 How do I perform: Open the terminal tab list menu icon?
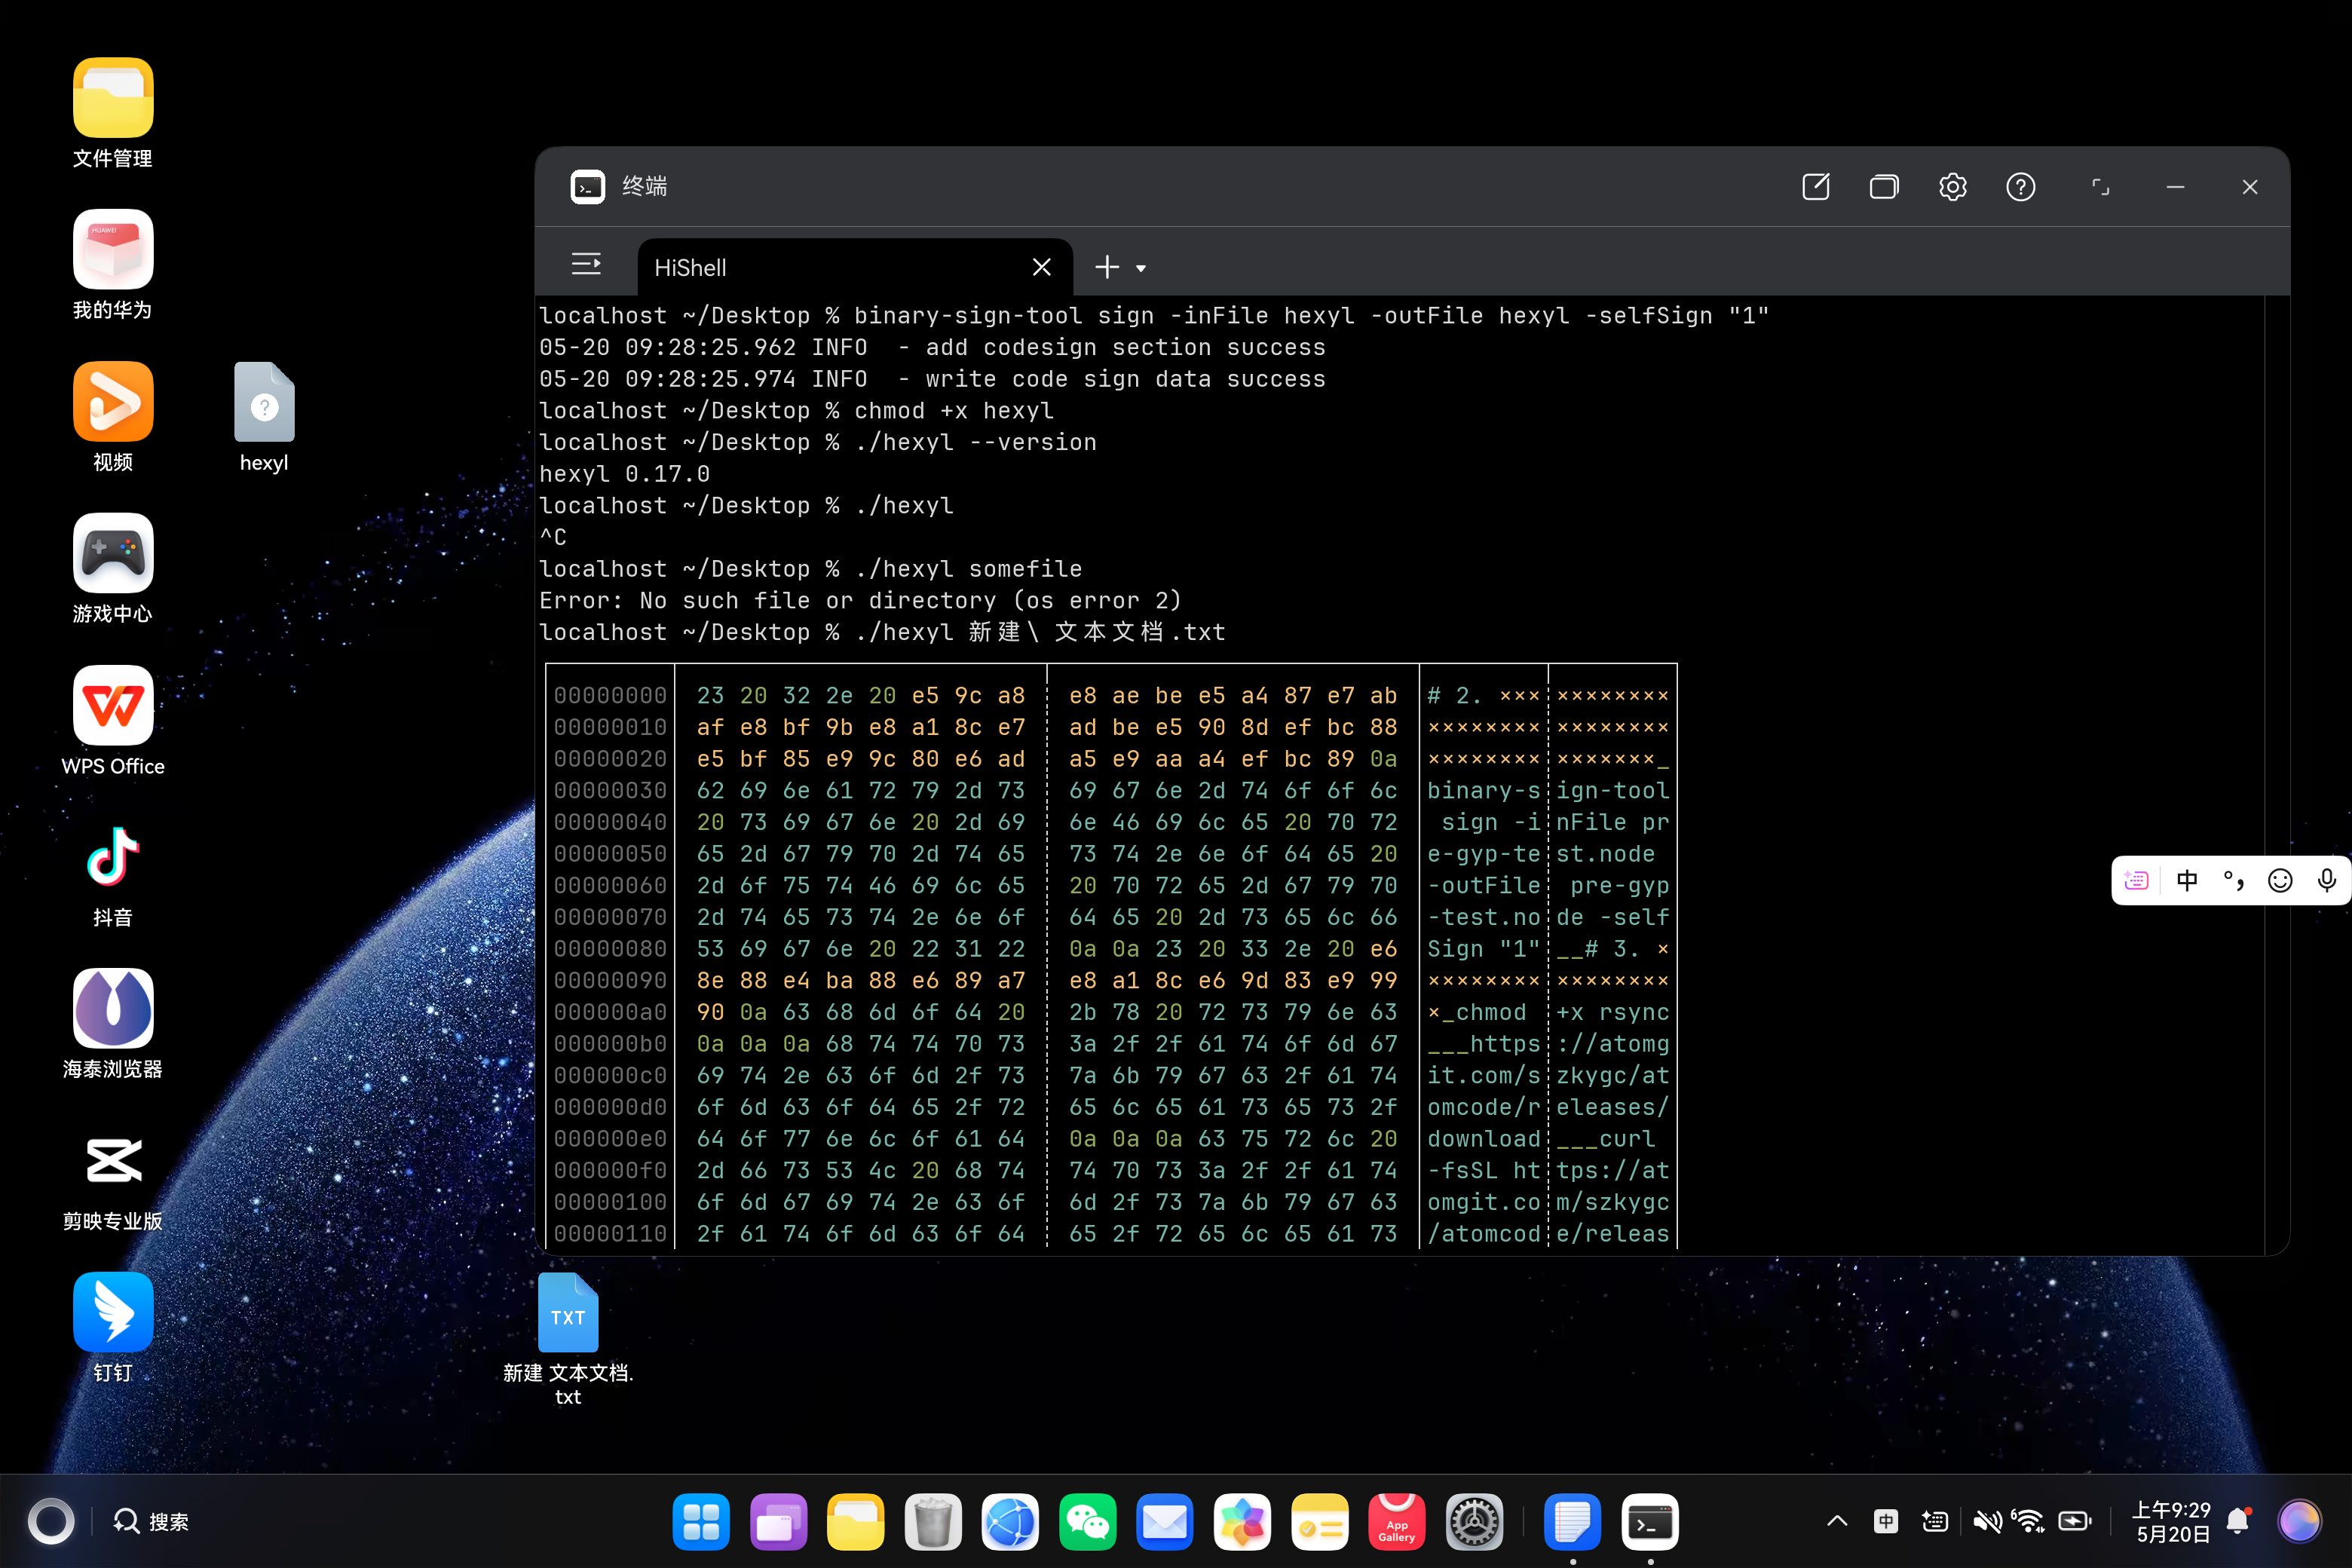(x=586, y=265)
